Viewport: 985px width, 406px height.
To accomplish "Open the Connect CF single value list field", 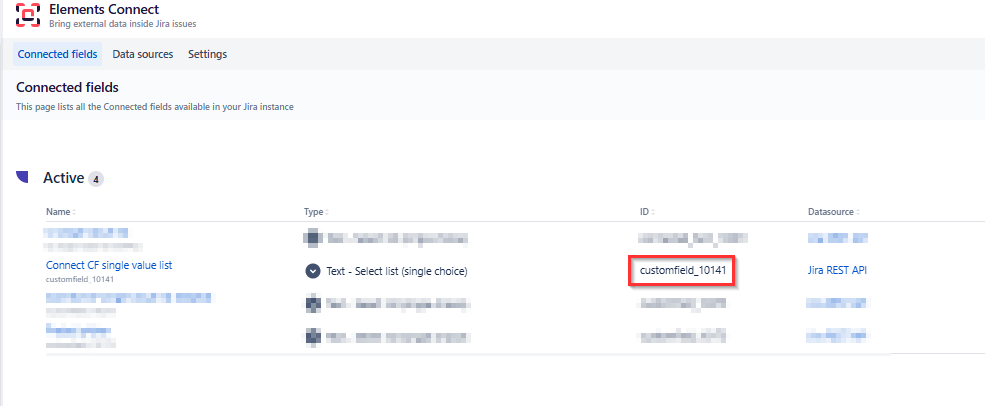I will (x=116, y=265).
